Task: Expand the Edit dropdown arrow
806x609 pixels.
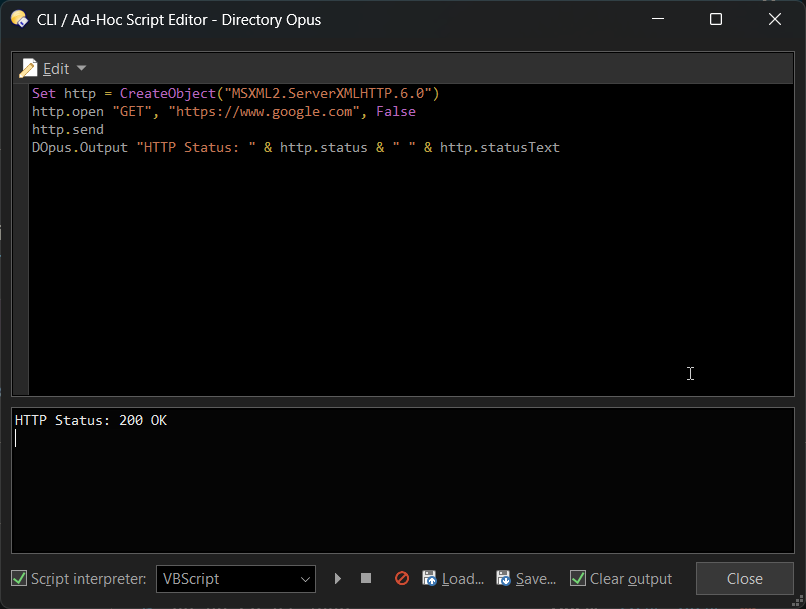Action: click(81, 68)
